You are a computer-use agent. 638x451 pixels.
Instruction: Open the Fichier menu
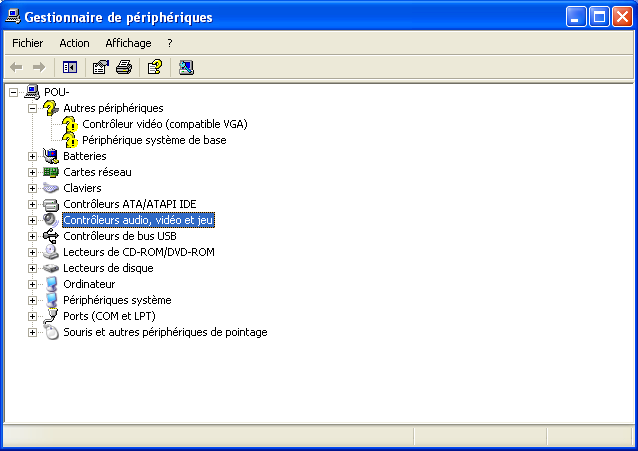coord(28,43)
